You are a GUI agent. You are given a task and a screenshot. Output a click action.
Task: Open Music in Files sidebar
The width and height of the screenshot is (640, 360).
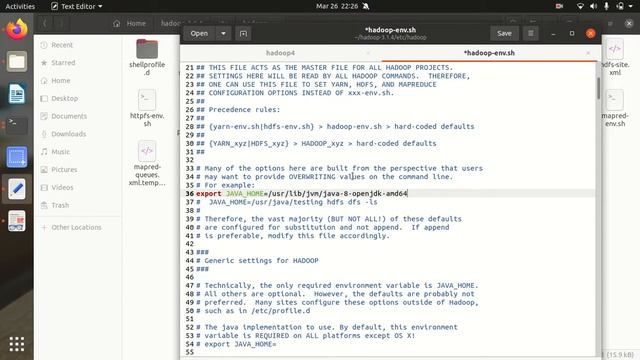point(78,152)
